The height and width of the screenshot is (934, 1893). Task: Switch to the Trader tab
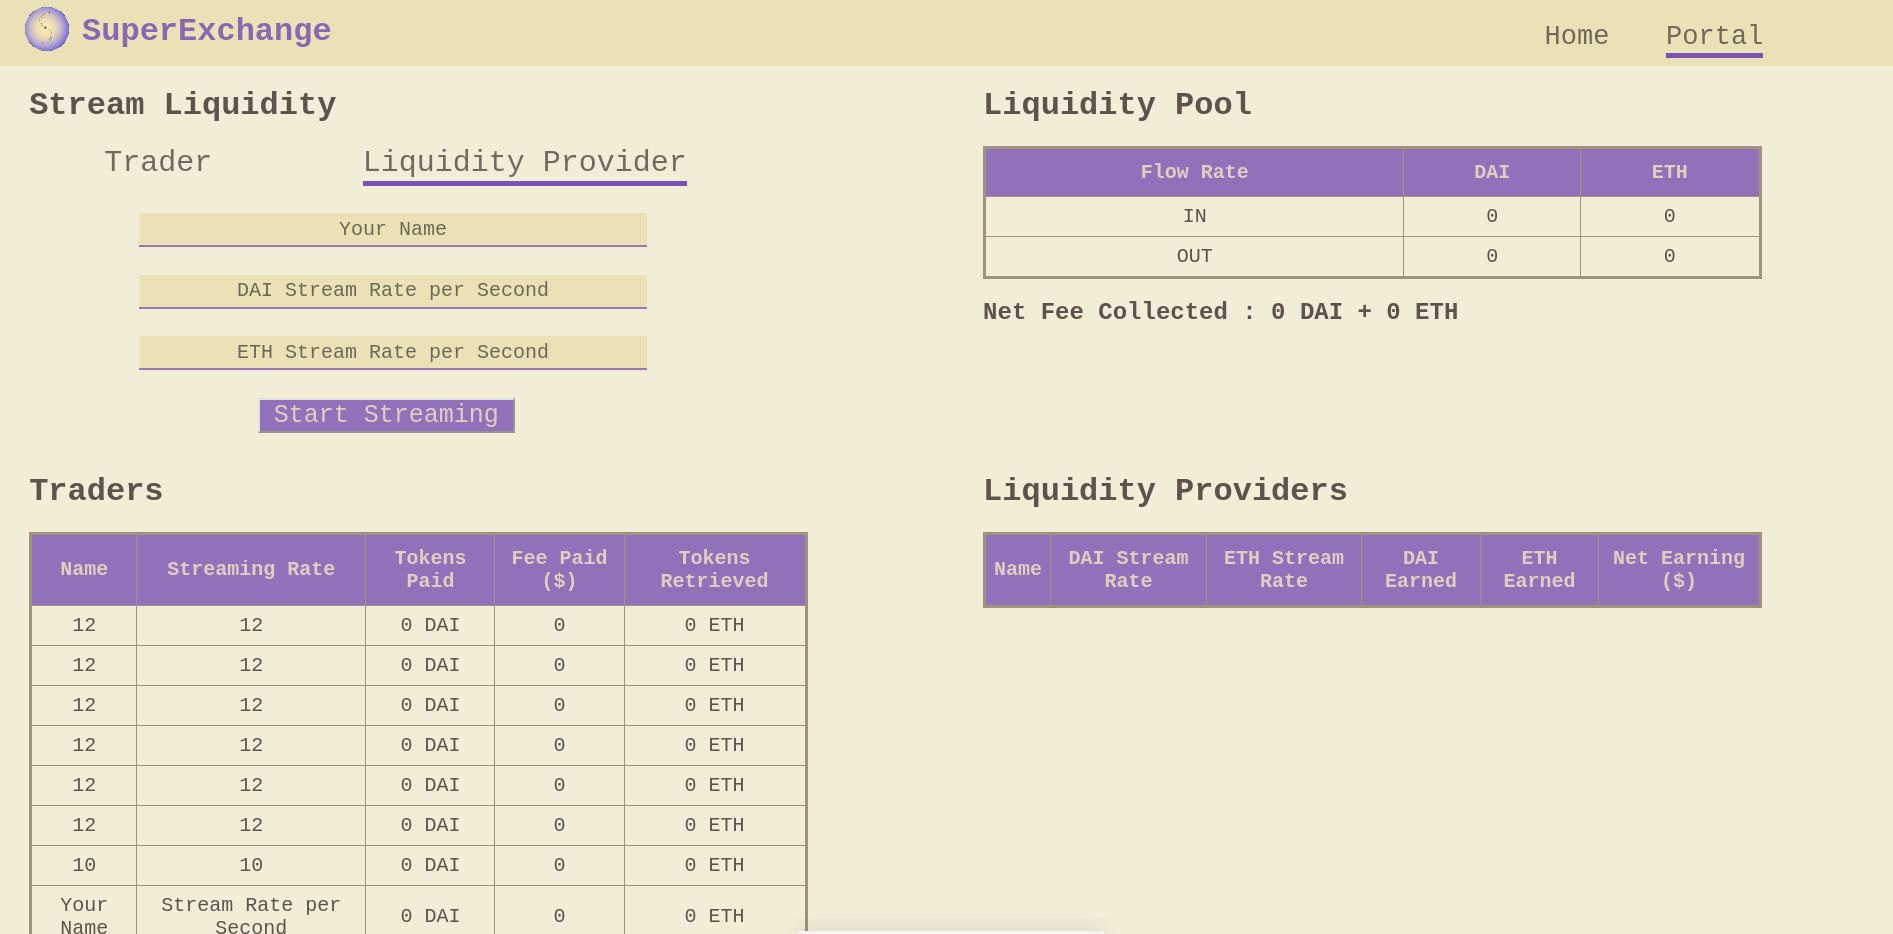pyautogui.click(x=158, y=162)
